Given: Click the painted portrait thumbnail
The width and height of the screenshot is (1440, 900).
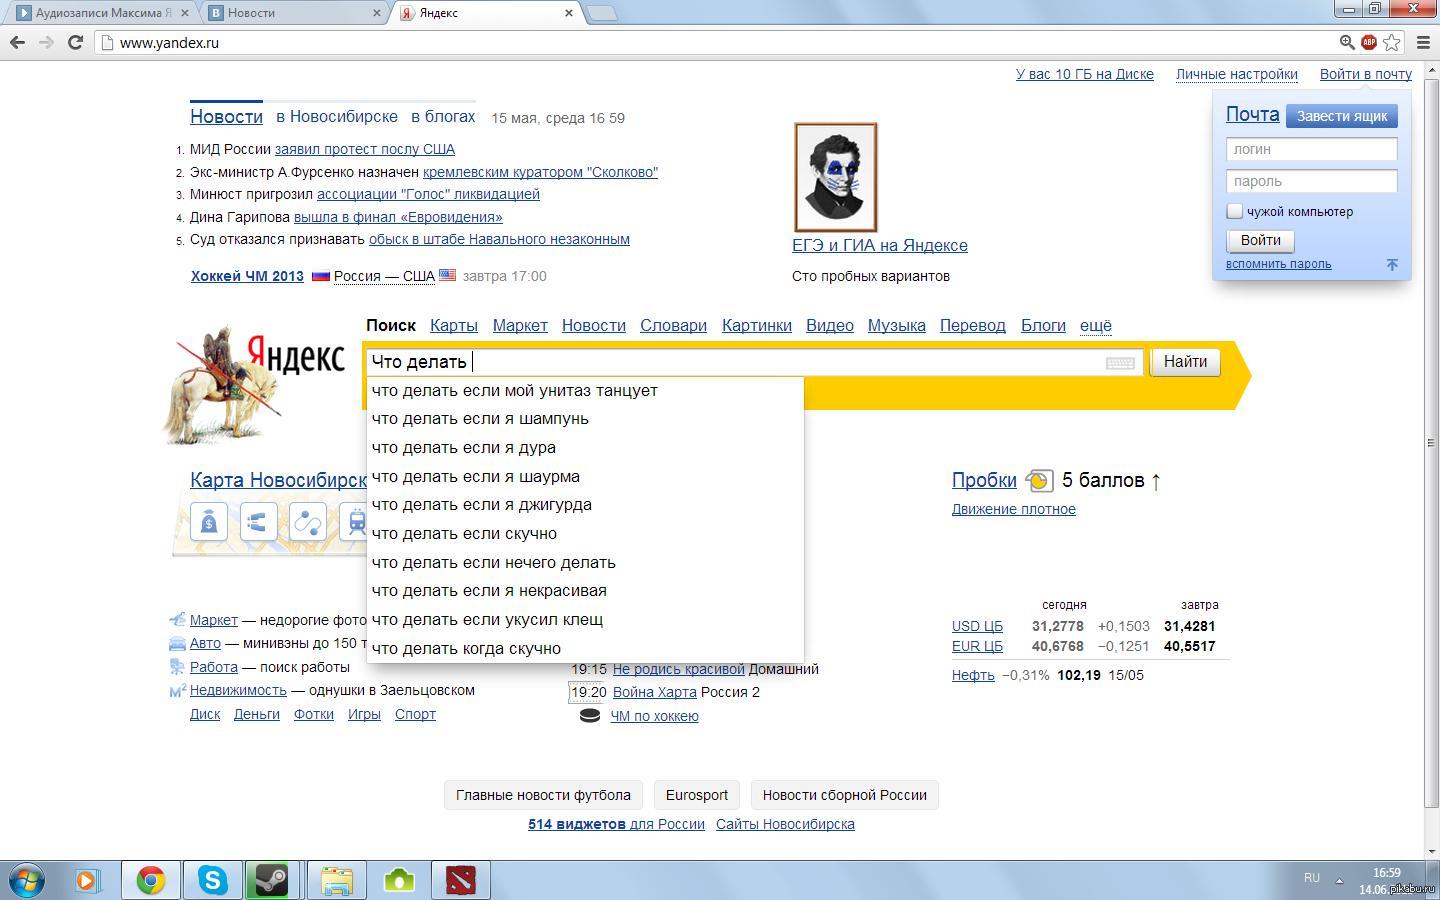Looking at the screenshot, I should 835,177.
